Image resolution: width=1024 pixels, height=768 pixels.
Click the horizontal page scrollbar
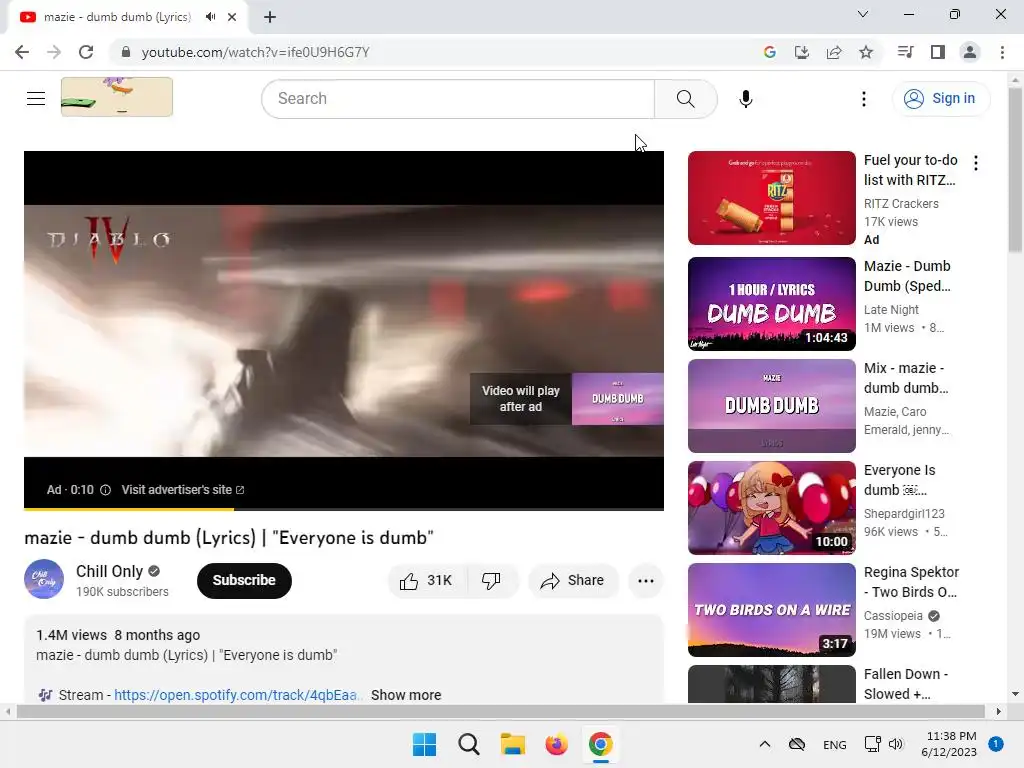(500, 711)
